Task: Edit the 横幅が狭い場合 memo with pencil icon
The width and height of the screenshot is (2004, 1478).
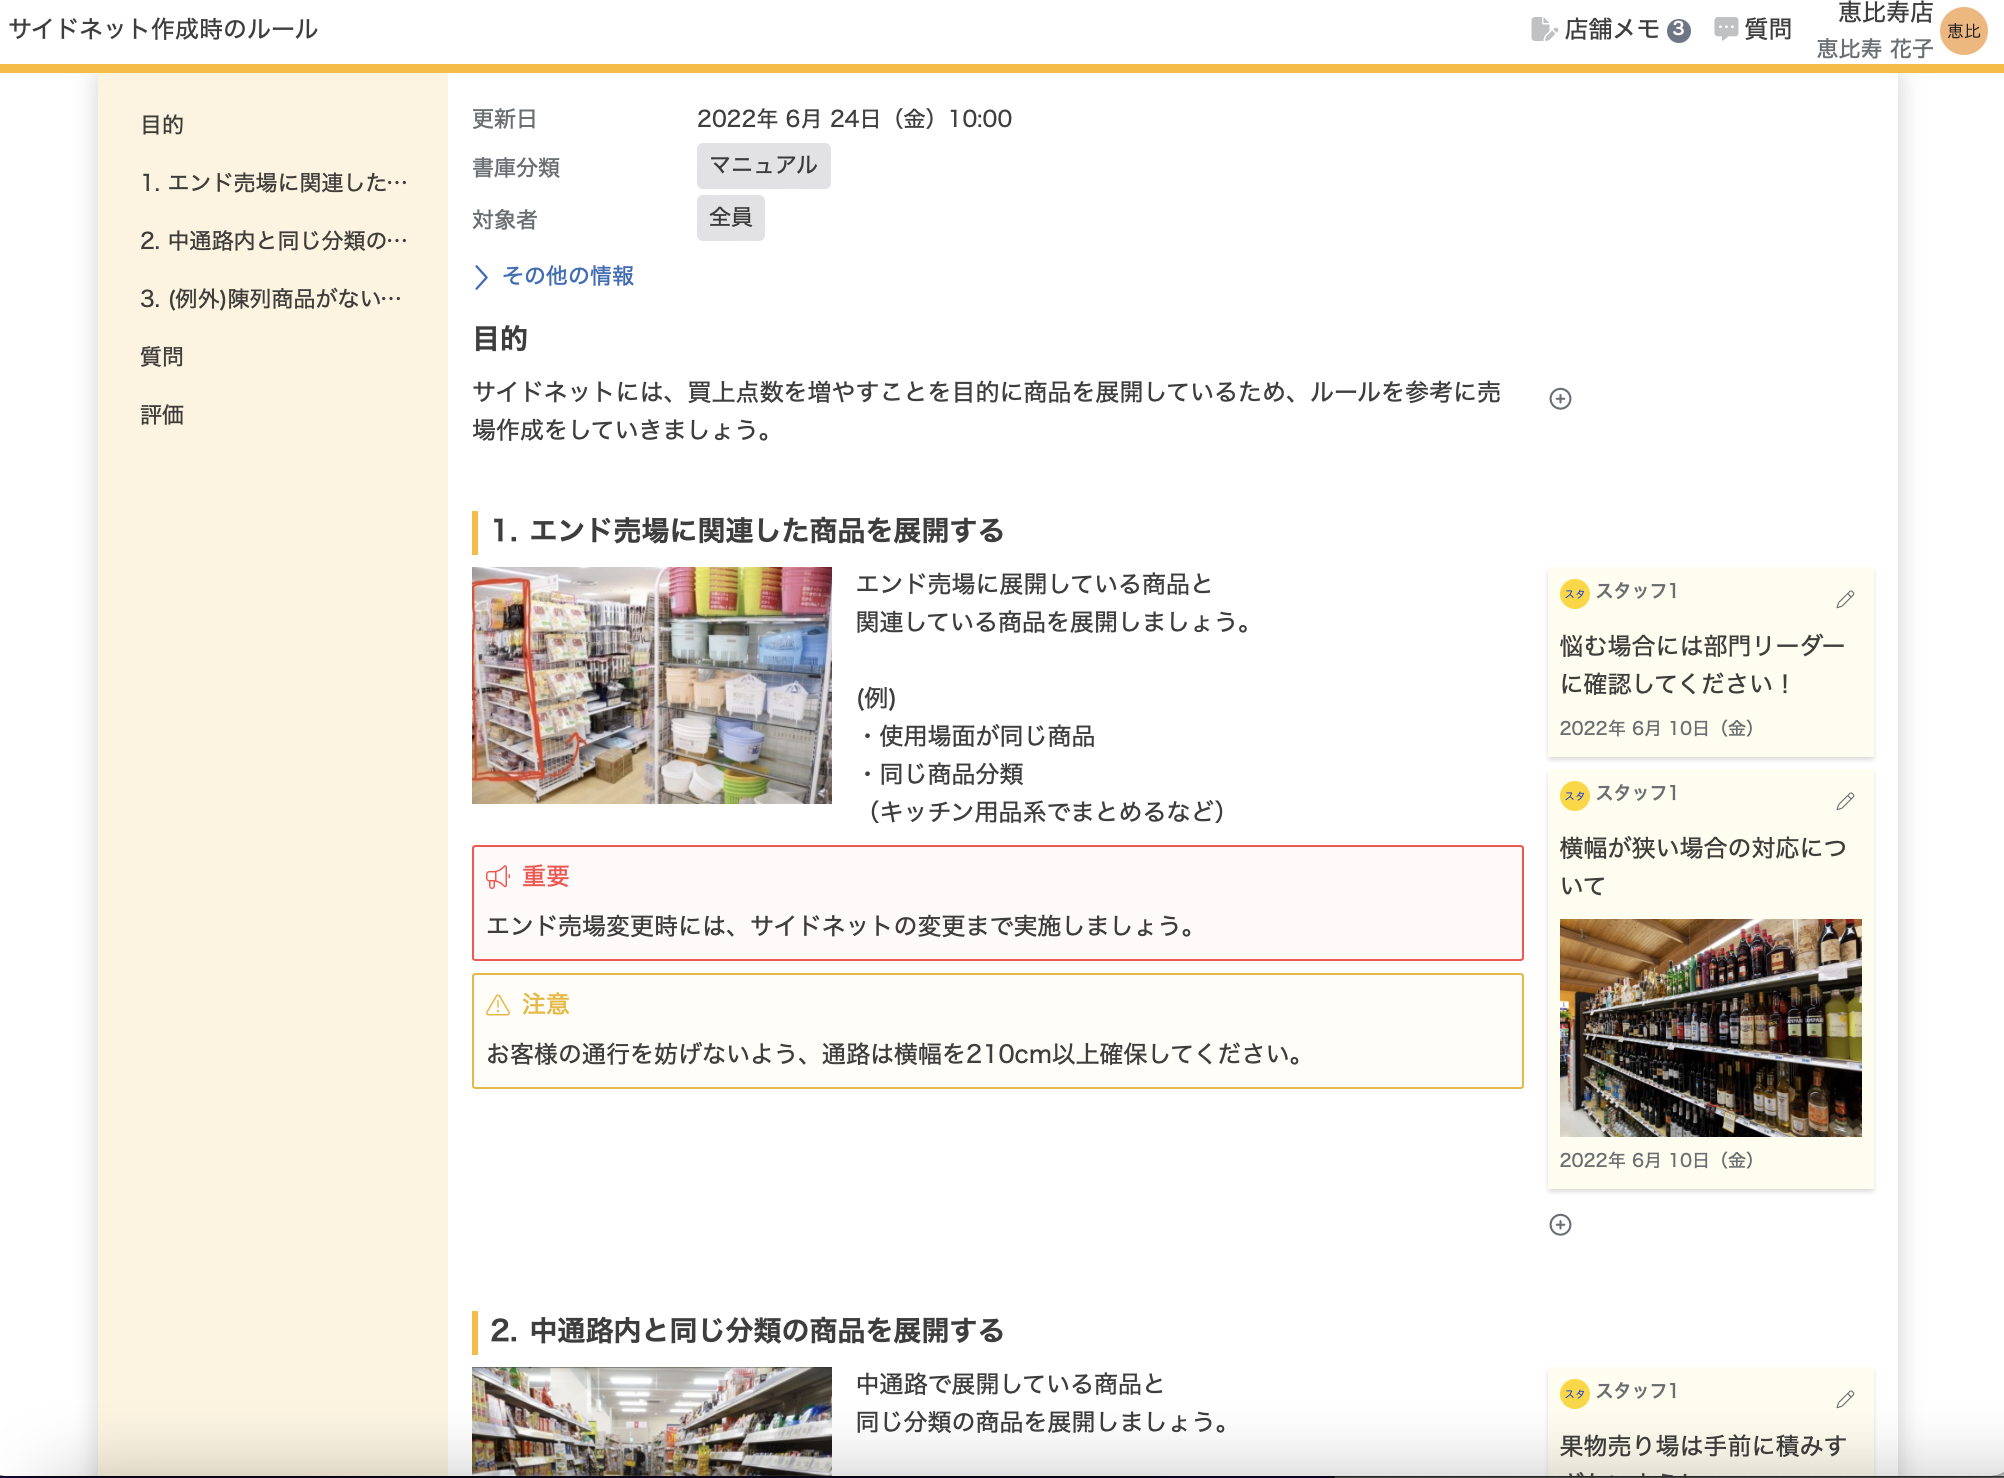Action: (1845, 801)
